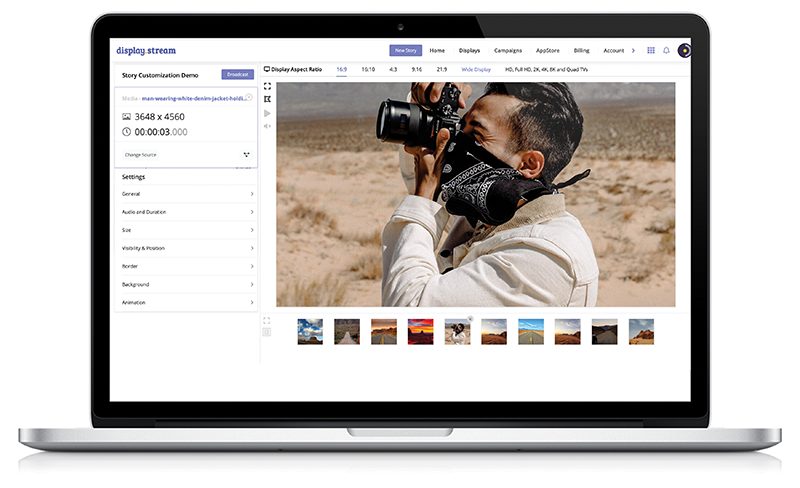Go to Home in the top navigation
The height and width of the screenshot is (488, 800).
[437, 51]
